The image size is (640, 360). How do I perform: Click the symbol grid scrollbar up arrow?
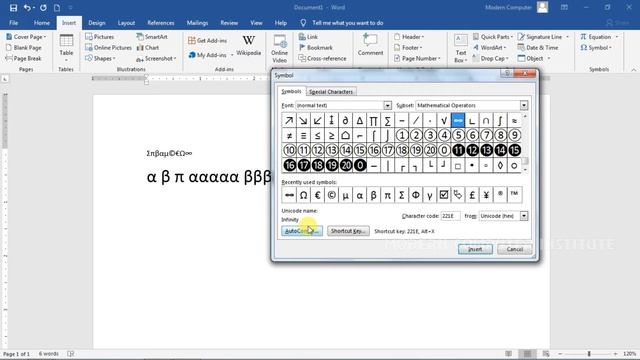[x=525, y=116]
